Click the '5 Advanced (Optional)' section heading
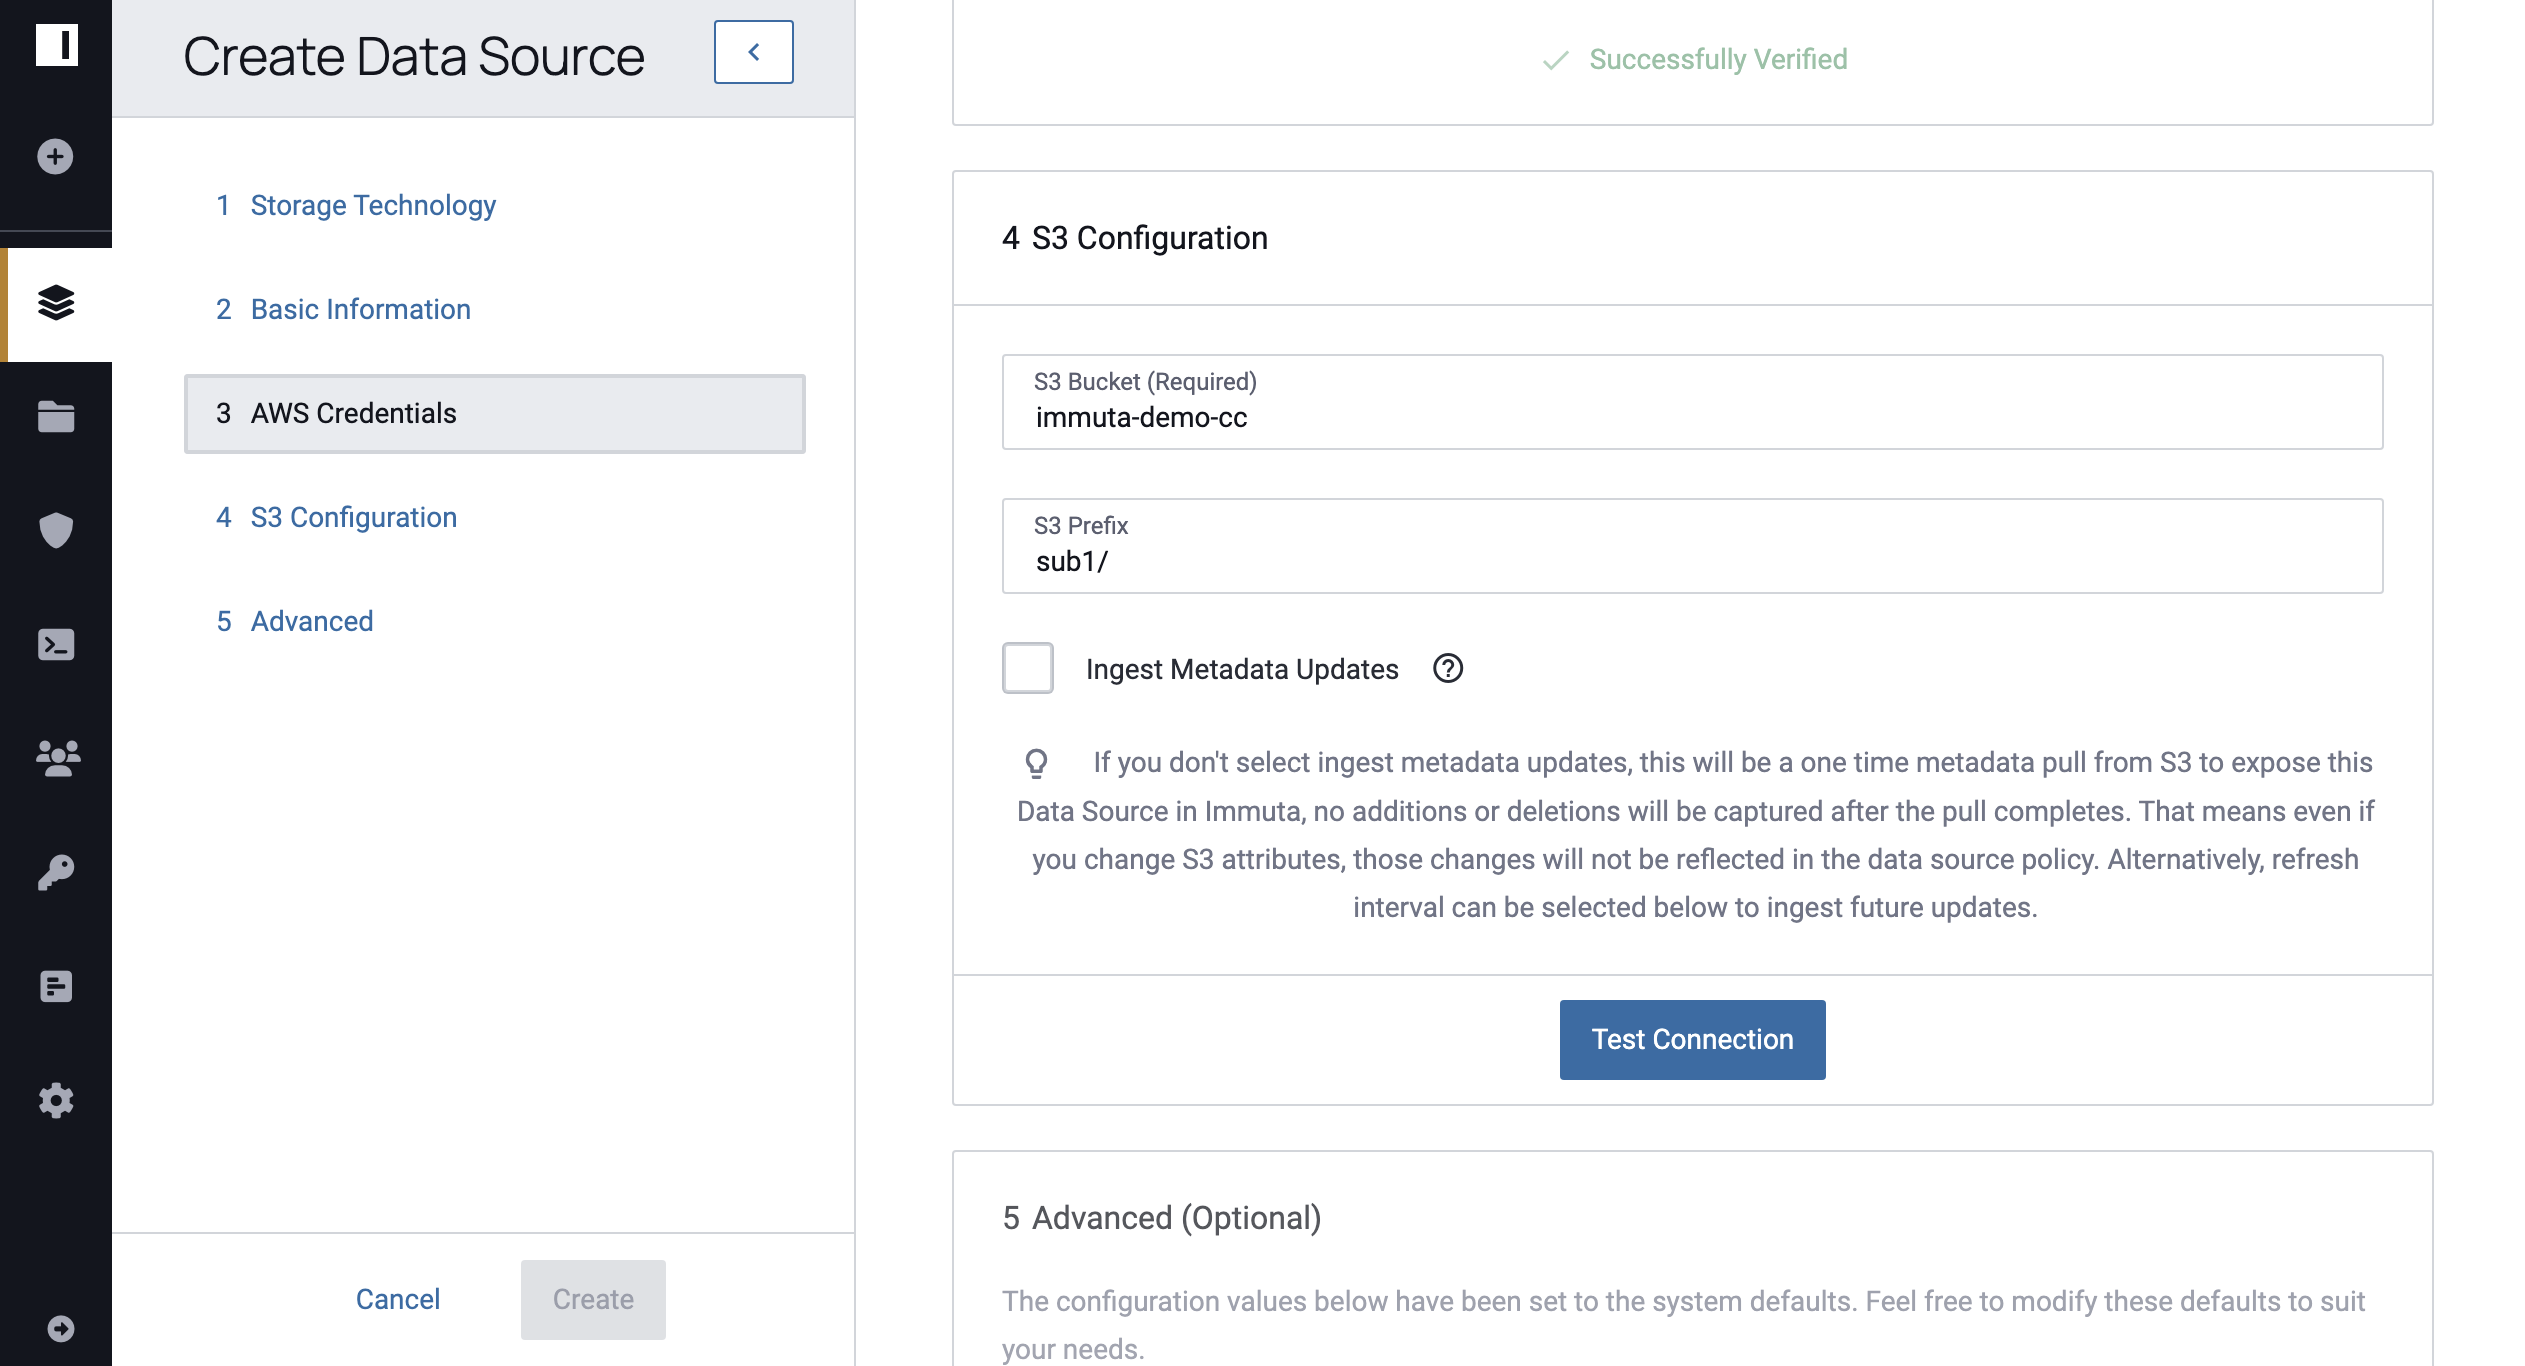 pos(1162,1218)
